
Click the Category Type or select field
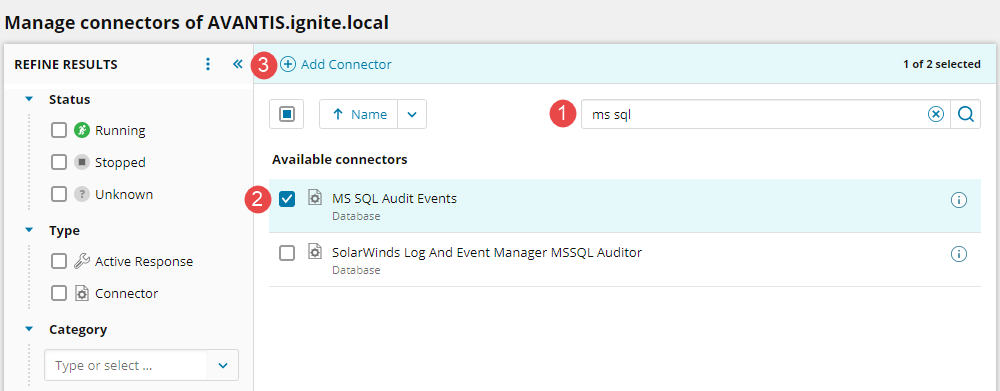click(126, 365)
